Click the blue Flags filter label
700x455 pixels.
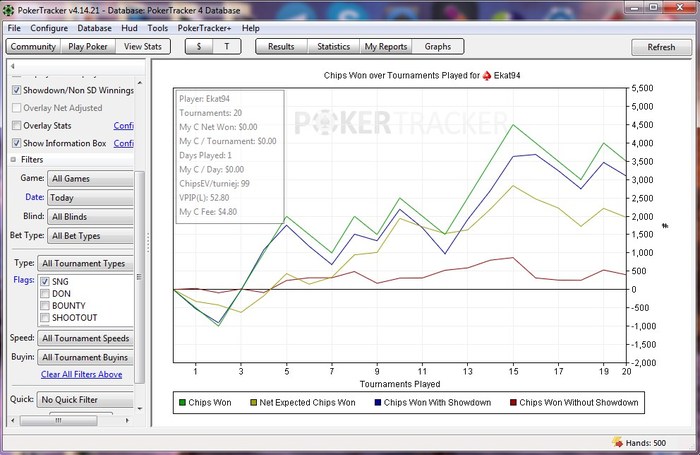24,280
